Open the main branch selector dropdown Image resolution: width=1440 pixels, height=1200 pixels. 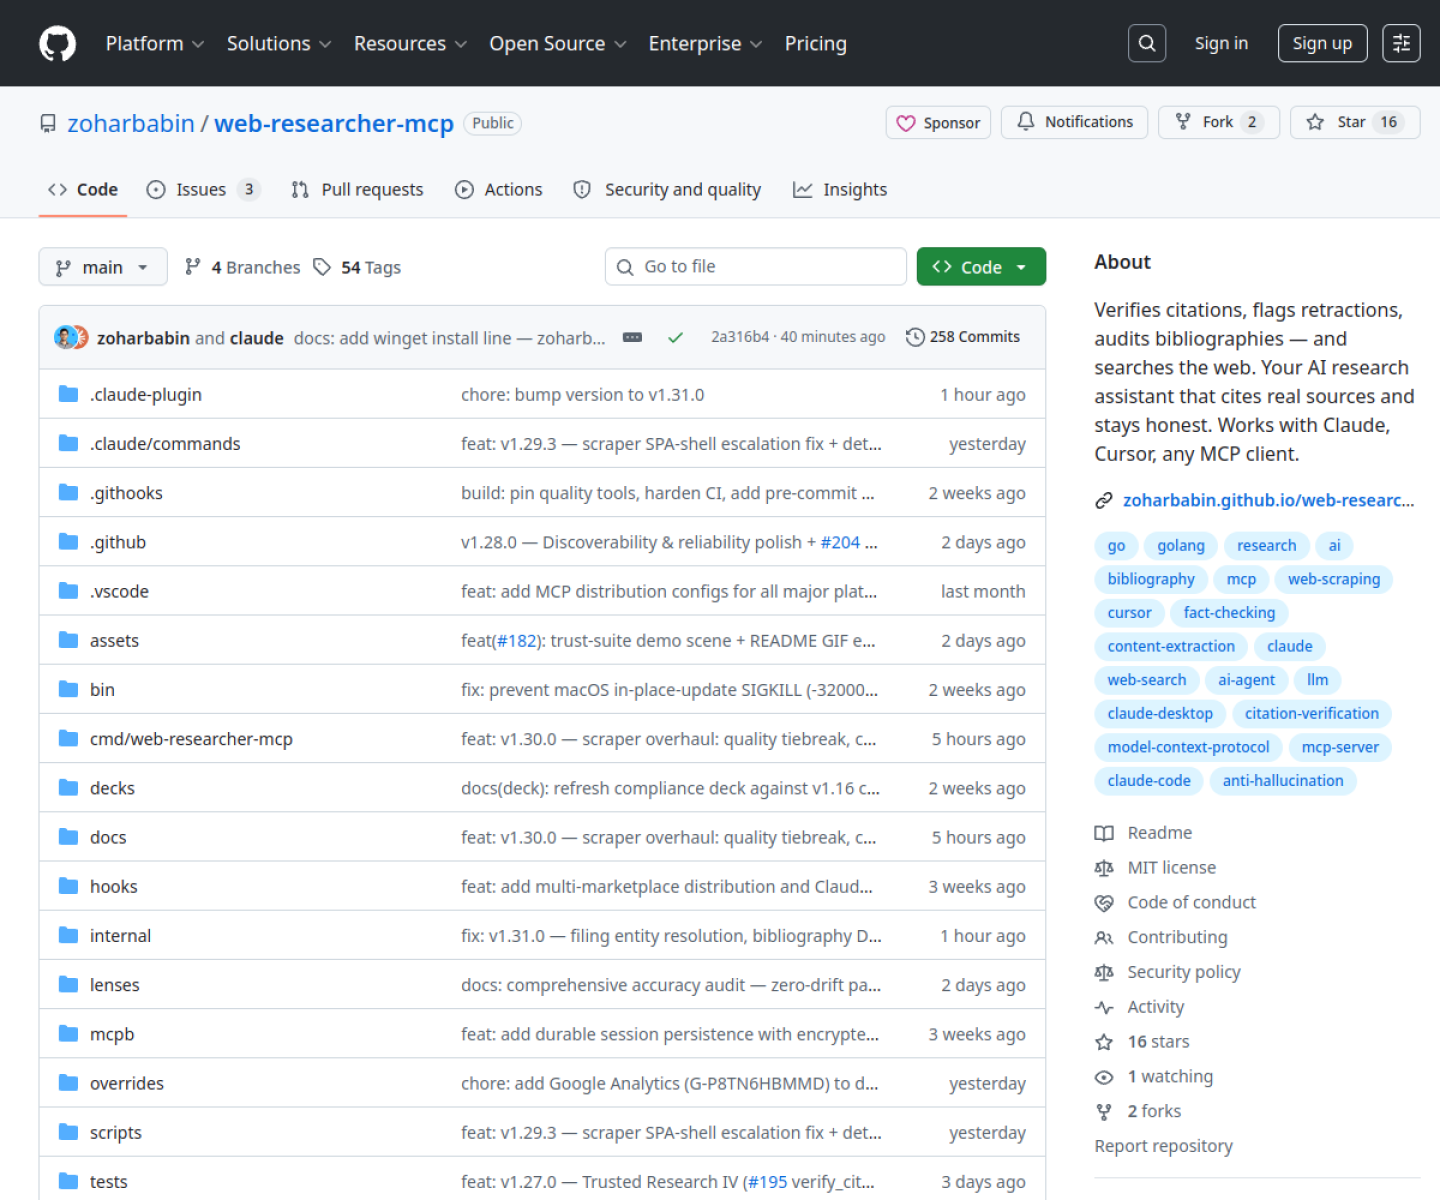[103, 267]
